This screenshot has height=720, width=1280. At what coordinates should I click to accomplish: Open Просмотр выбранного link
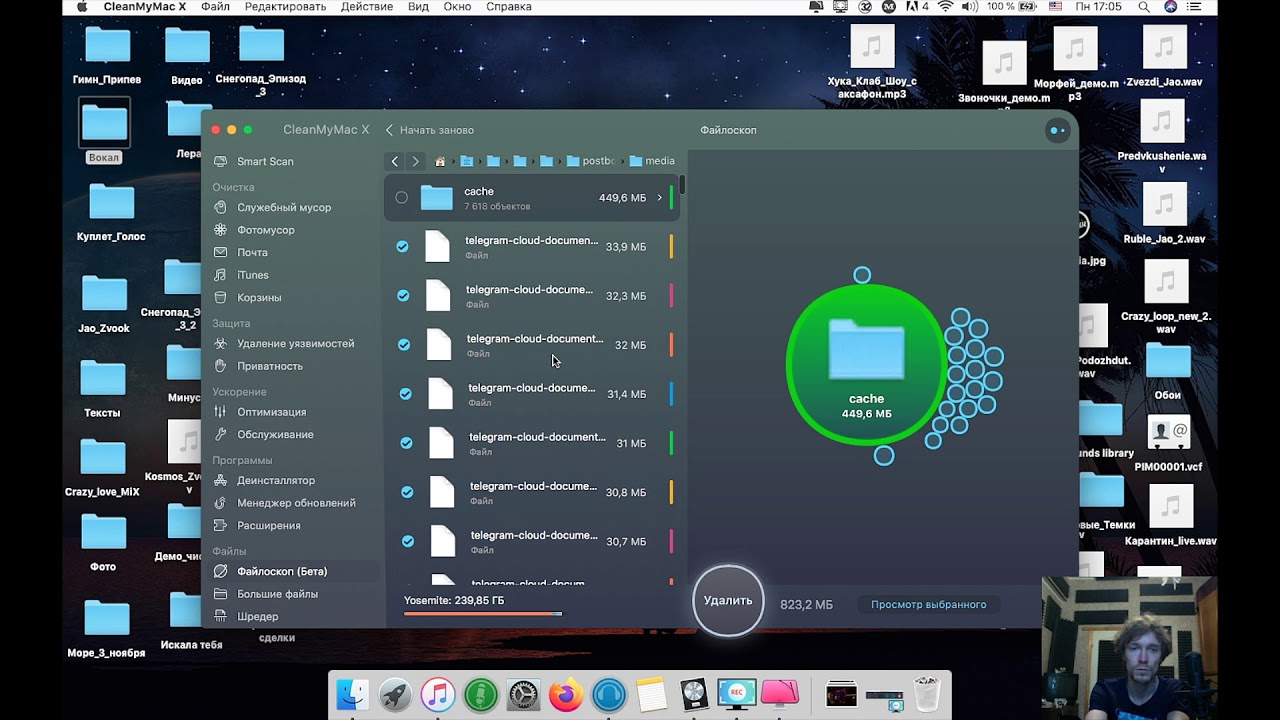point(928,604)
